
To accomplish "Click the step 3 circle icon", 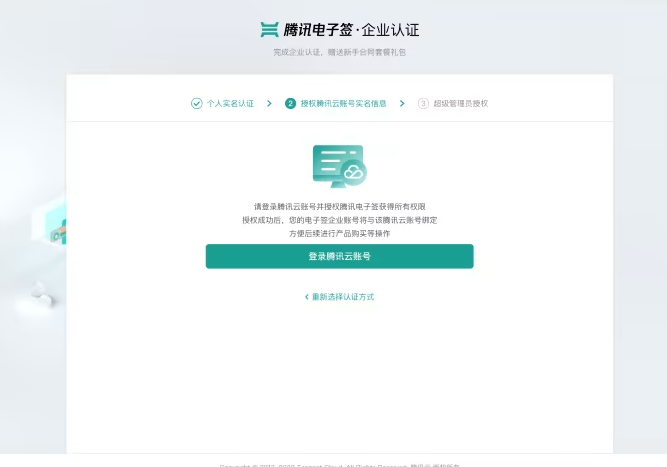I will (423, 103).
